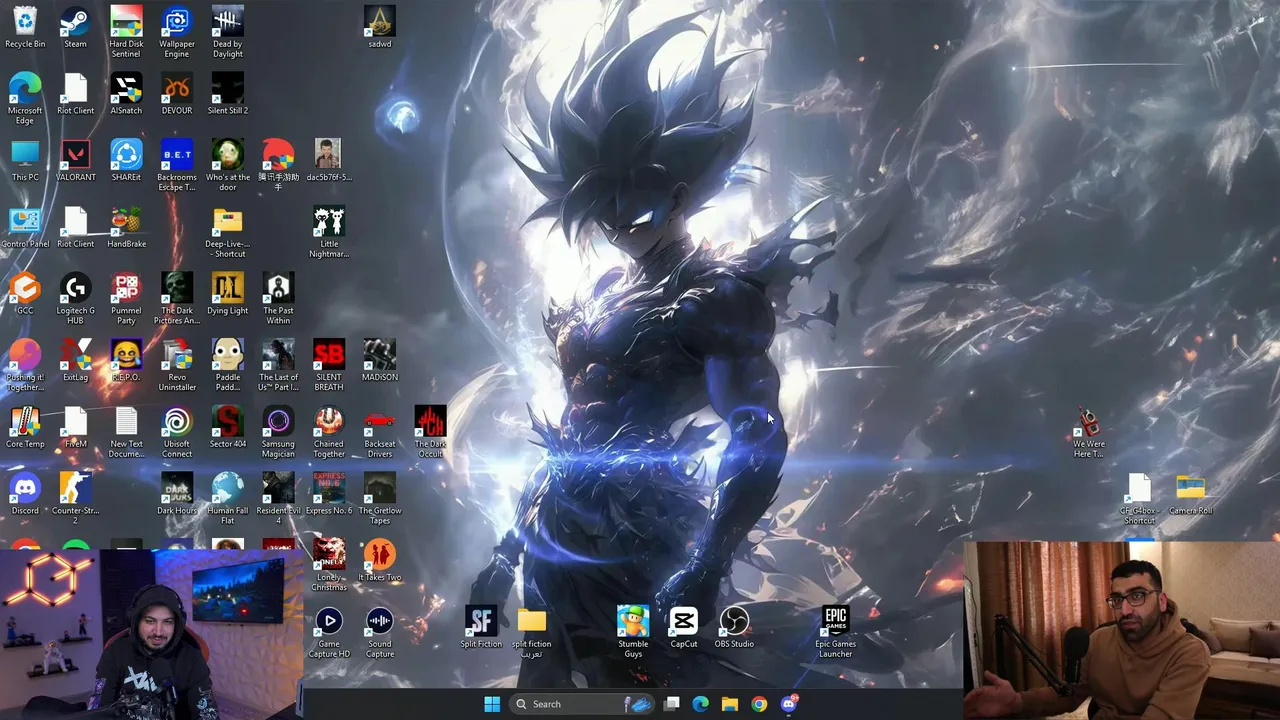1280x720 pixels.
Task: Select the Sound Capture icon
Action: click(380, 633)
